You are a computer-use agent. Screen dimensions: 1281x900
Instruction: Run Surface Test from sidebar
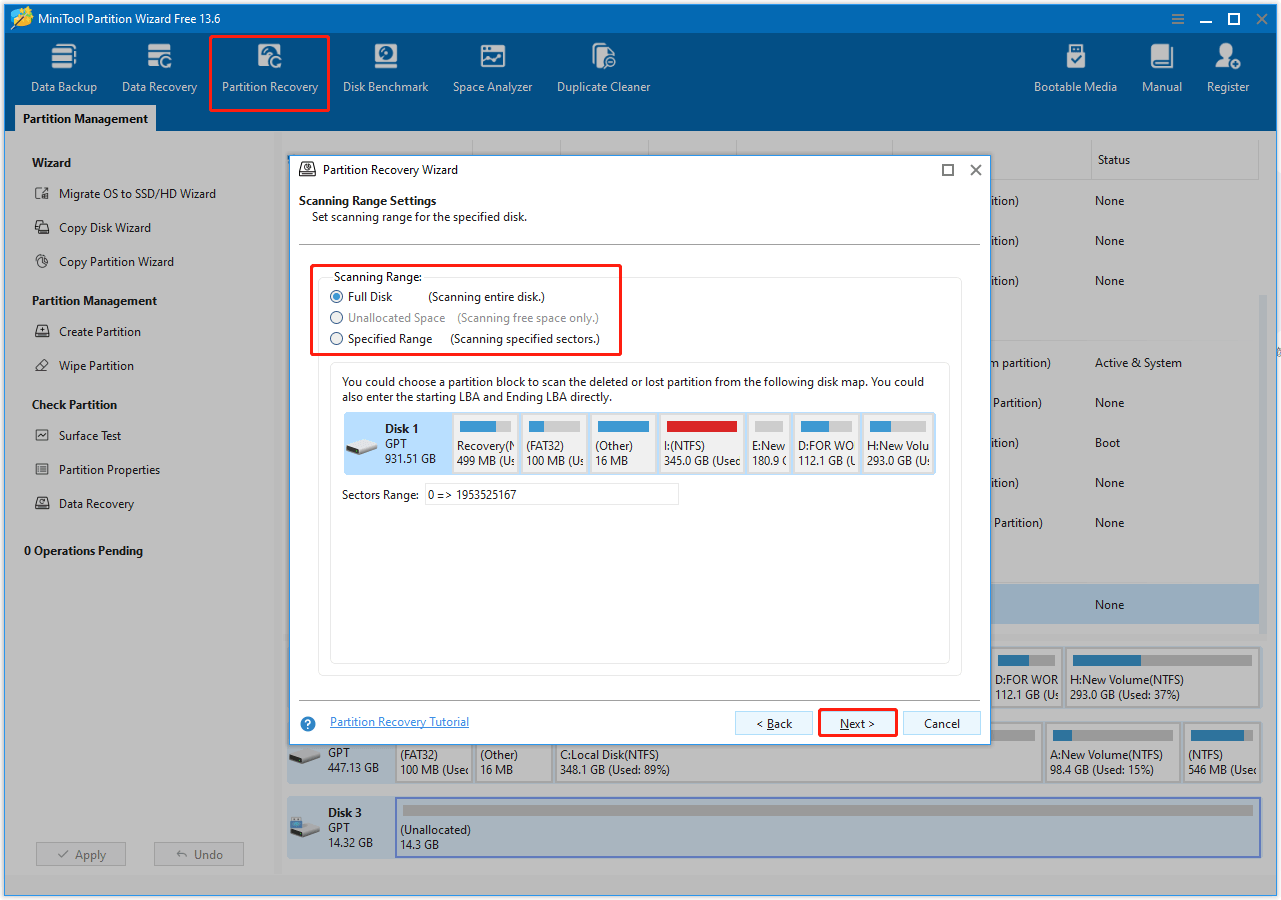[79, 436]
